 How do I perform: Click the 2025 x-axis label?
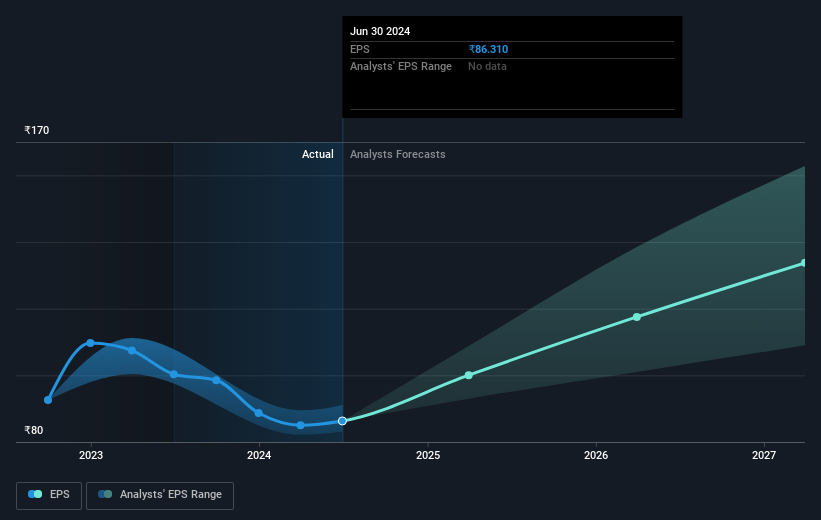[x=428, y=456]
